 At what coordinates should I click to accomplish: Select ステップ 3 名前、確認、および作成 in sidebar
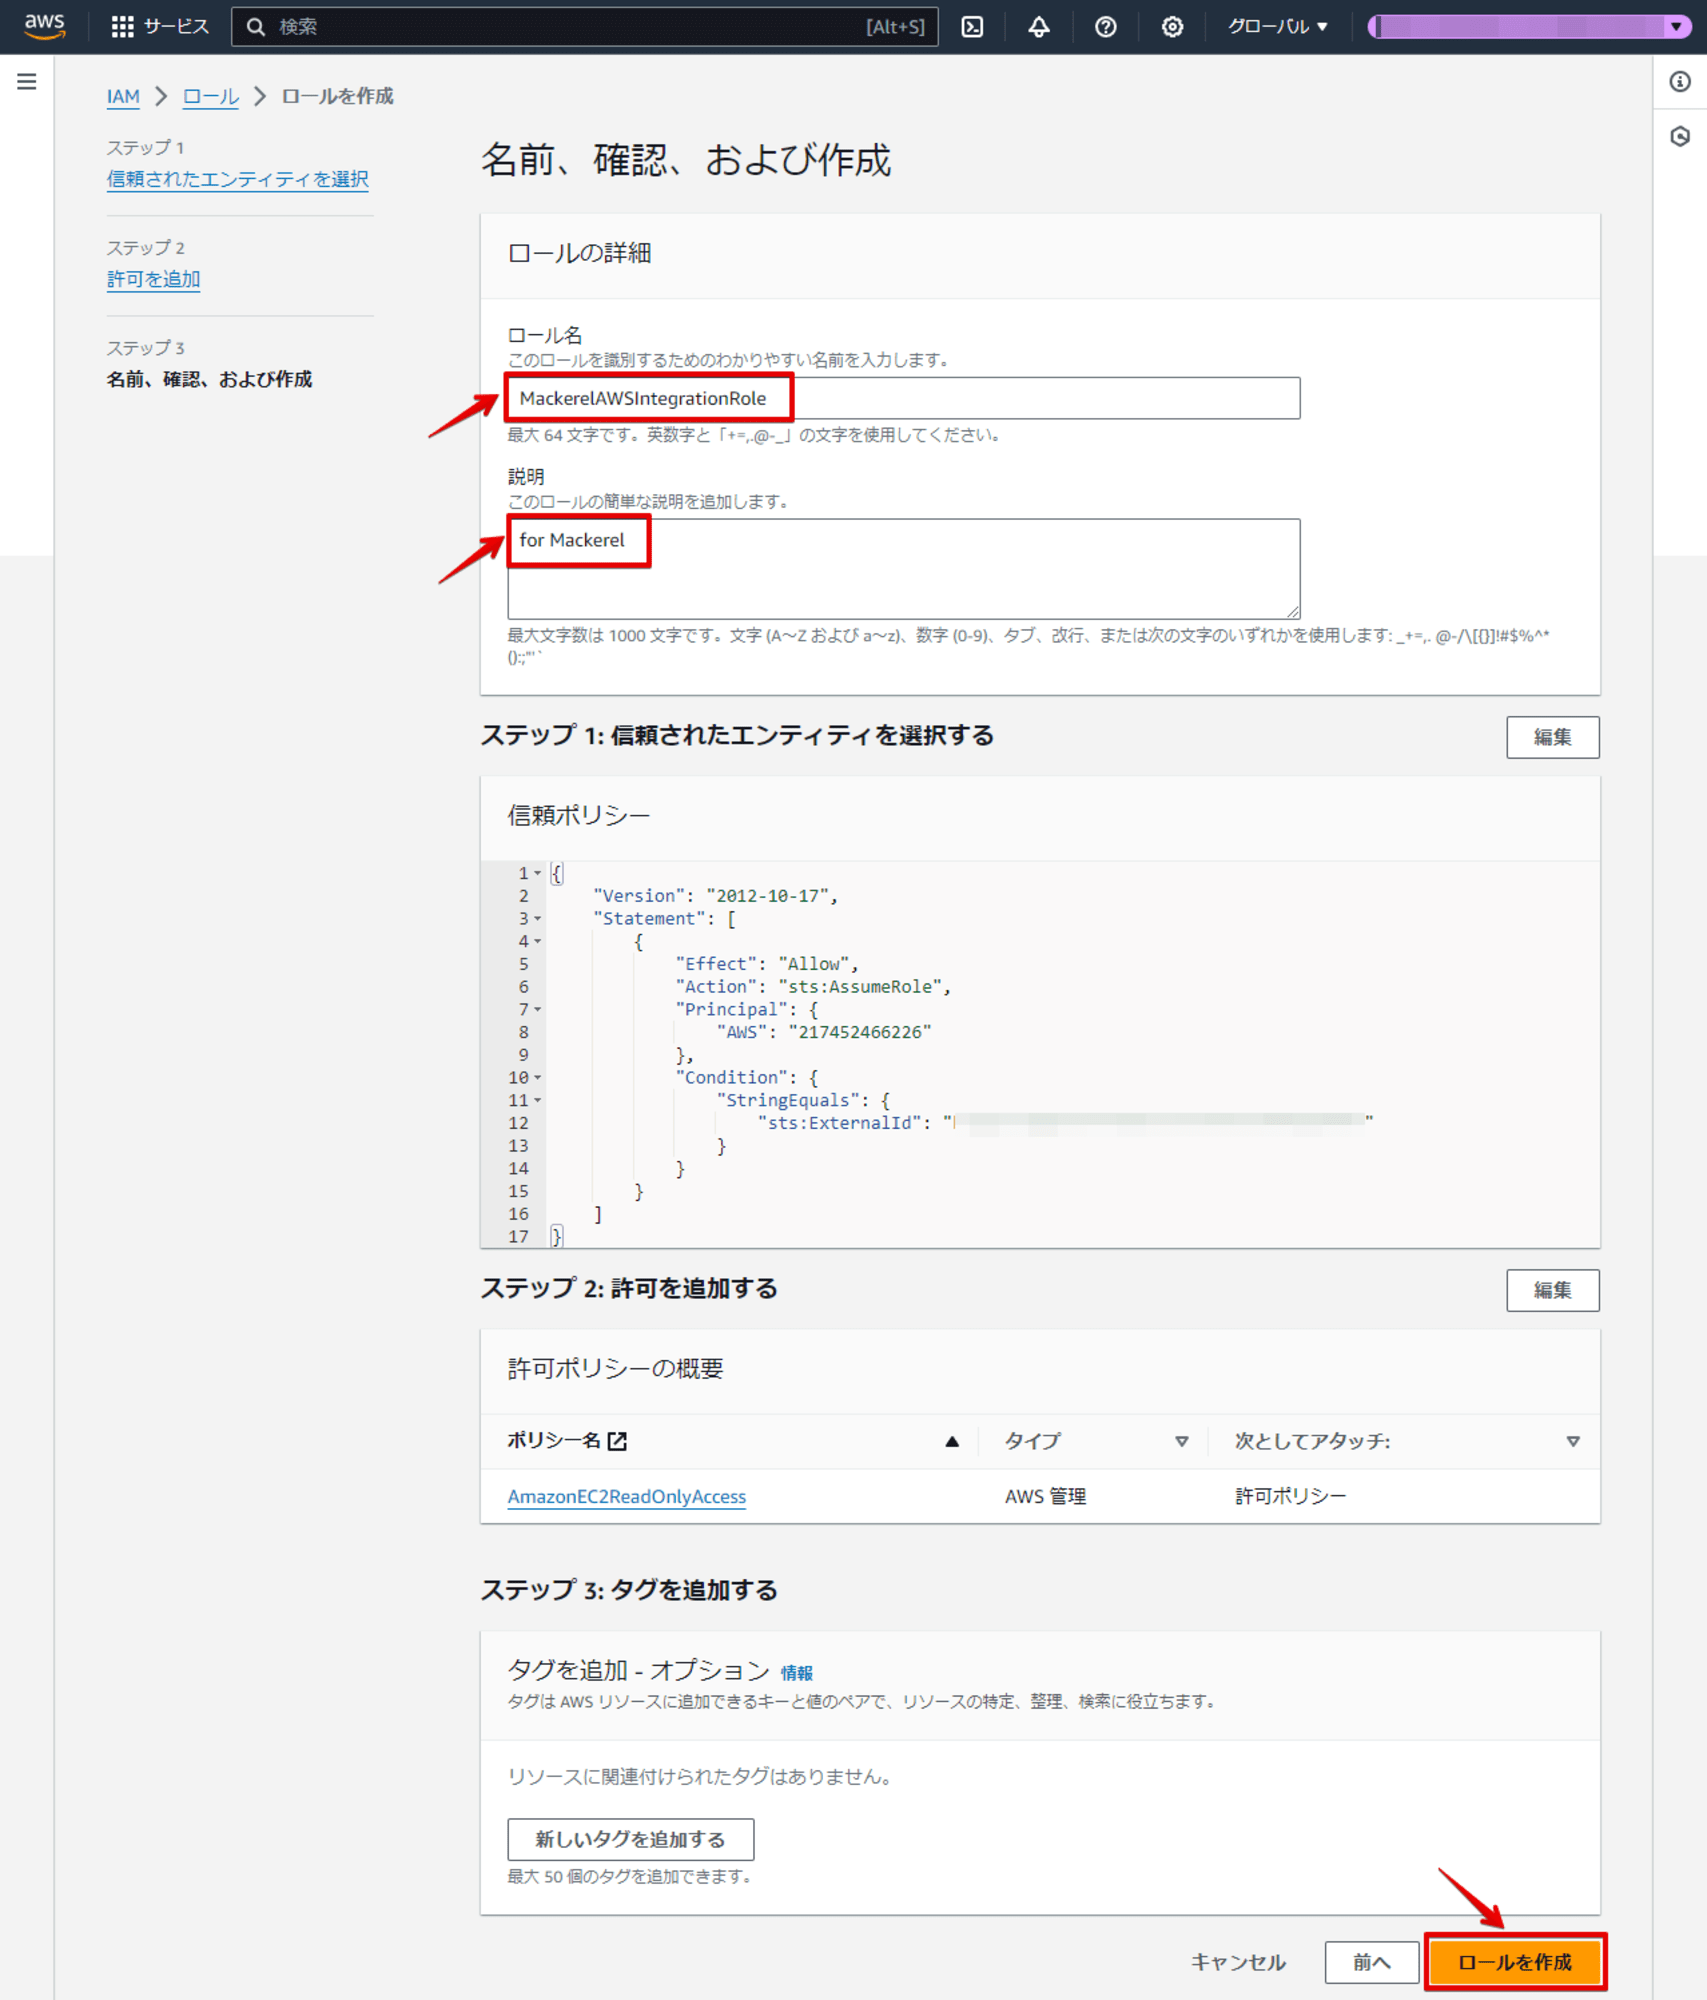coord(210,379)
